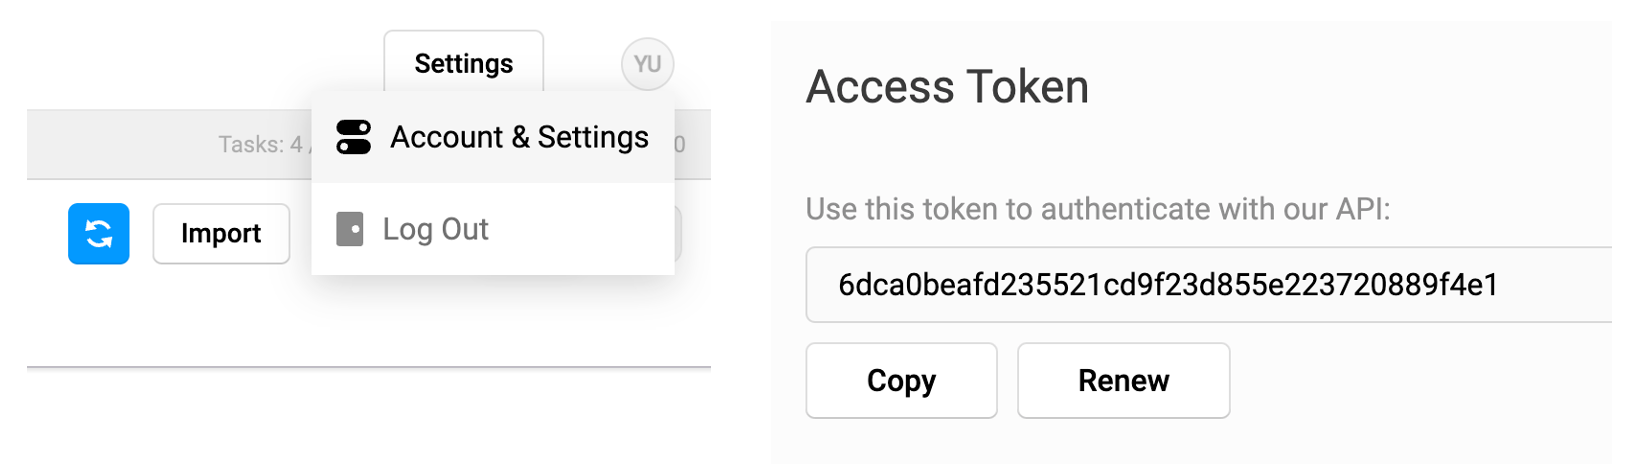Click the door icon next to Log Out

pyautogui.click(x=350, y=229)
